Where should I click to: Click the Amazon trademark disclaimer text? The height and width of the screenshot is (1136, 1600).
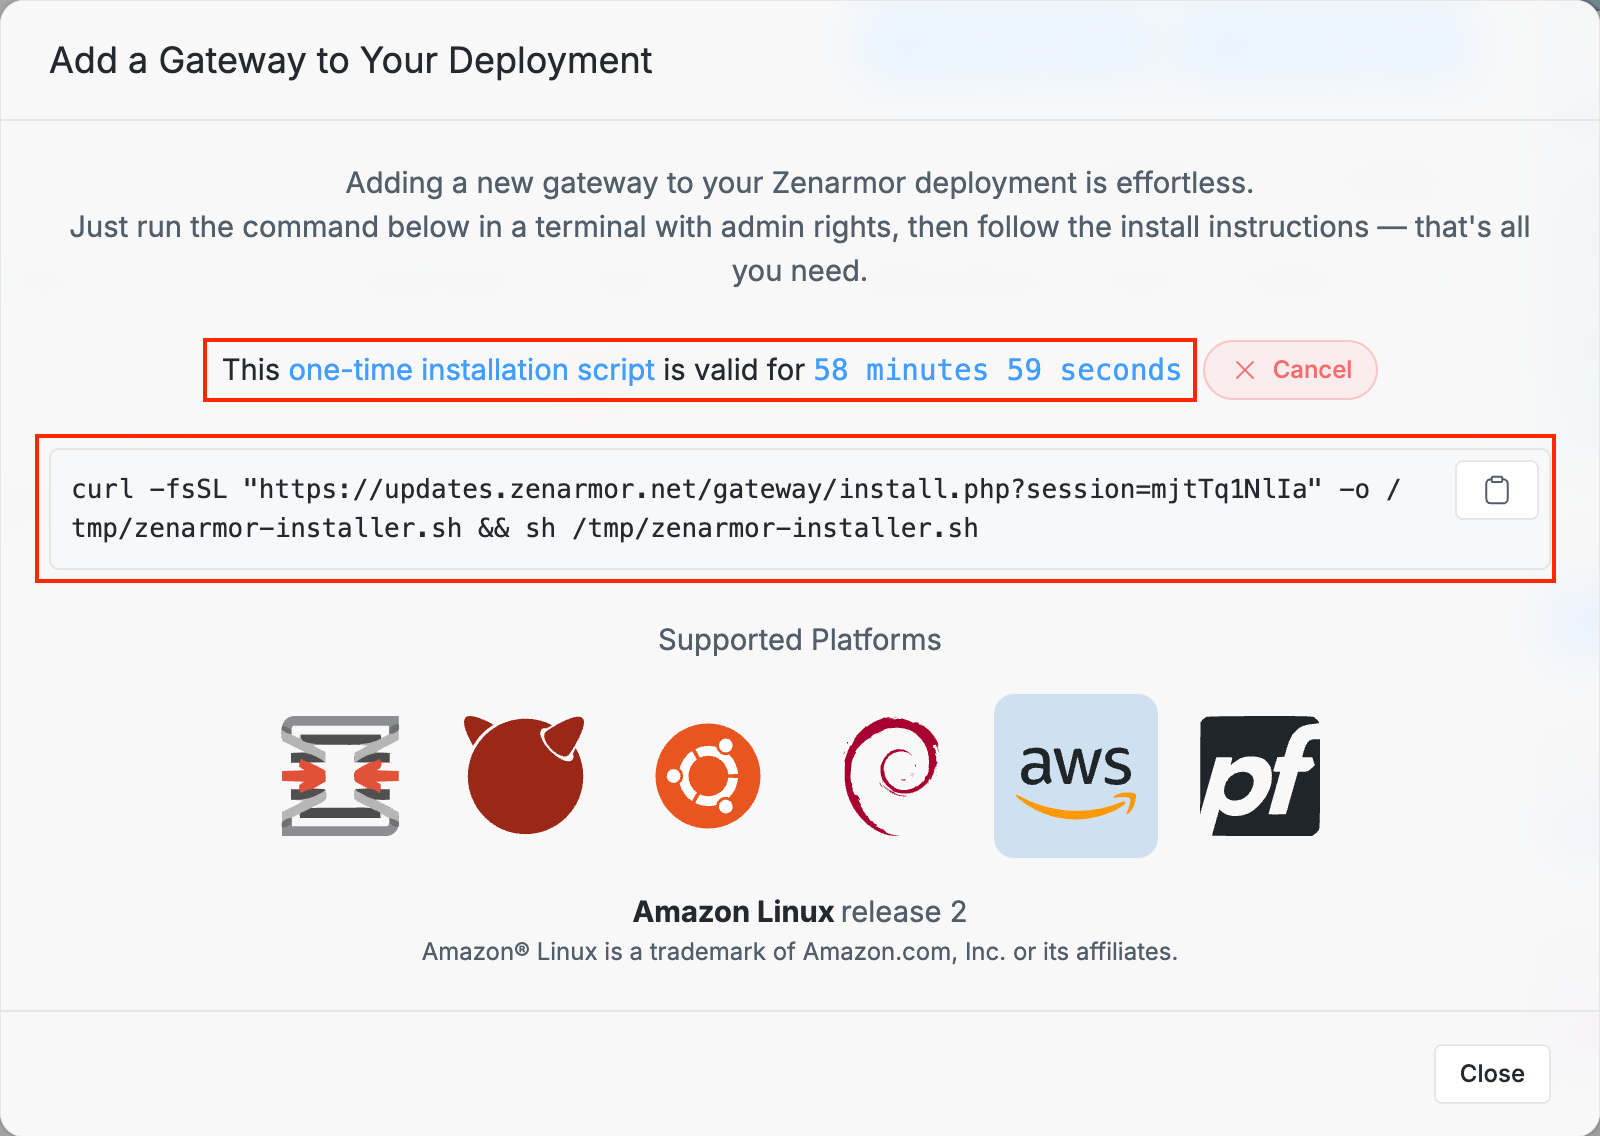pyautogui.click(x=799, y=951)
